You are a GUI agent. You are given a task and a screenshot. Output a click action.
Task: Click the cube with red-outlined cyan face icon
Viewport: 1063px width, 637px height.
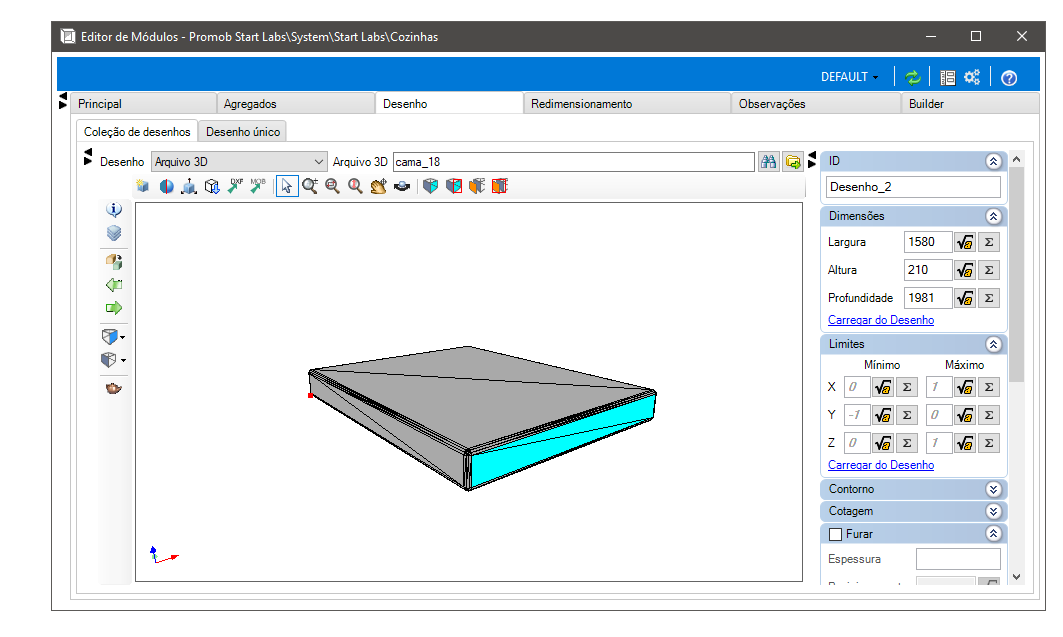(454, 186)
